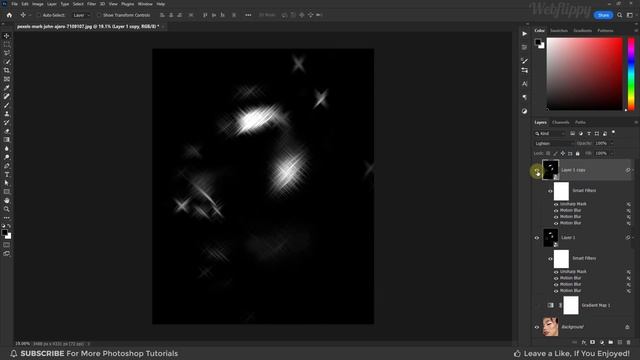Select the Rectangular Marquee tool
The width and height of the screenshot is (640, 360).
click(x=7, y=44)
